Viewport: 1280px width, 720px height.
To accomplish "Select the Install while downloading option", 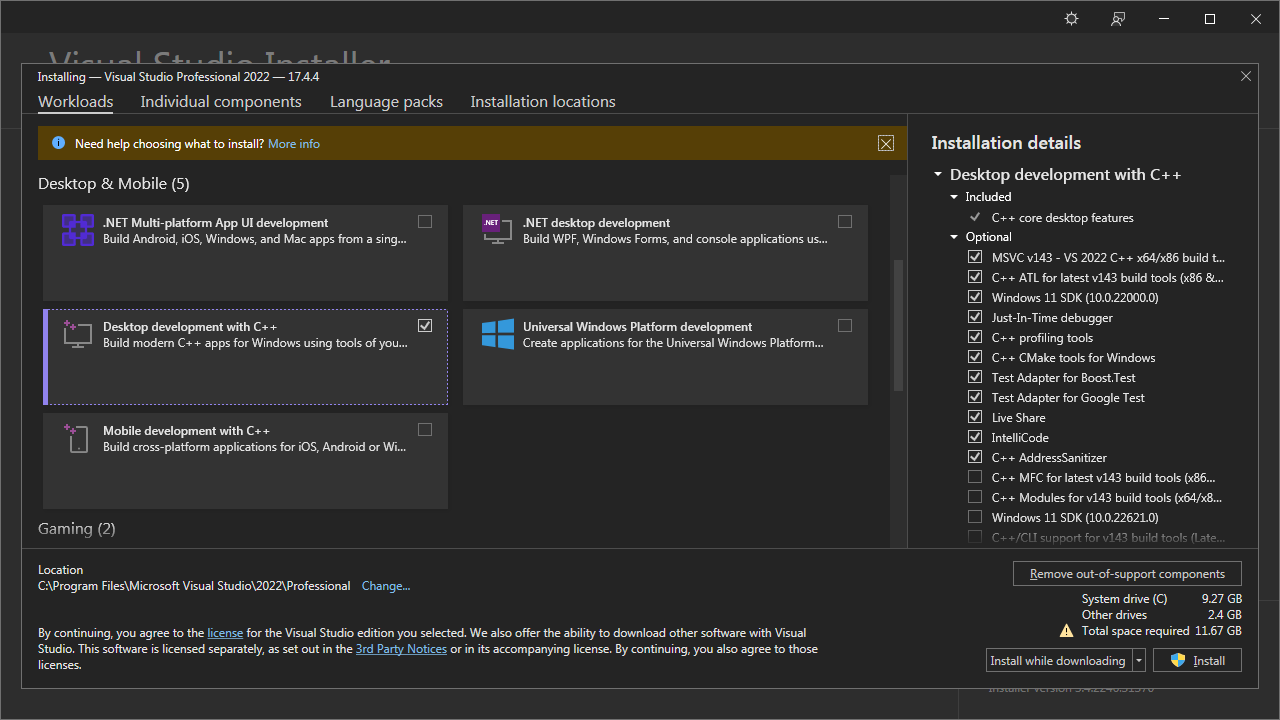I will coord(1058,661).
